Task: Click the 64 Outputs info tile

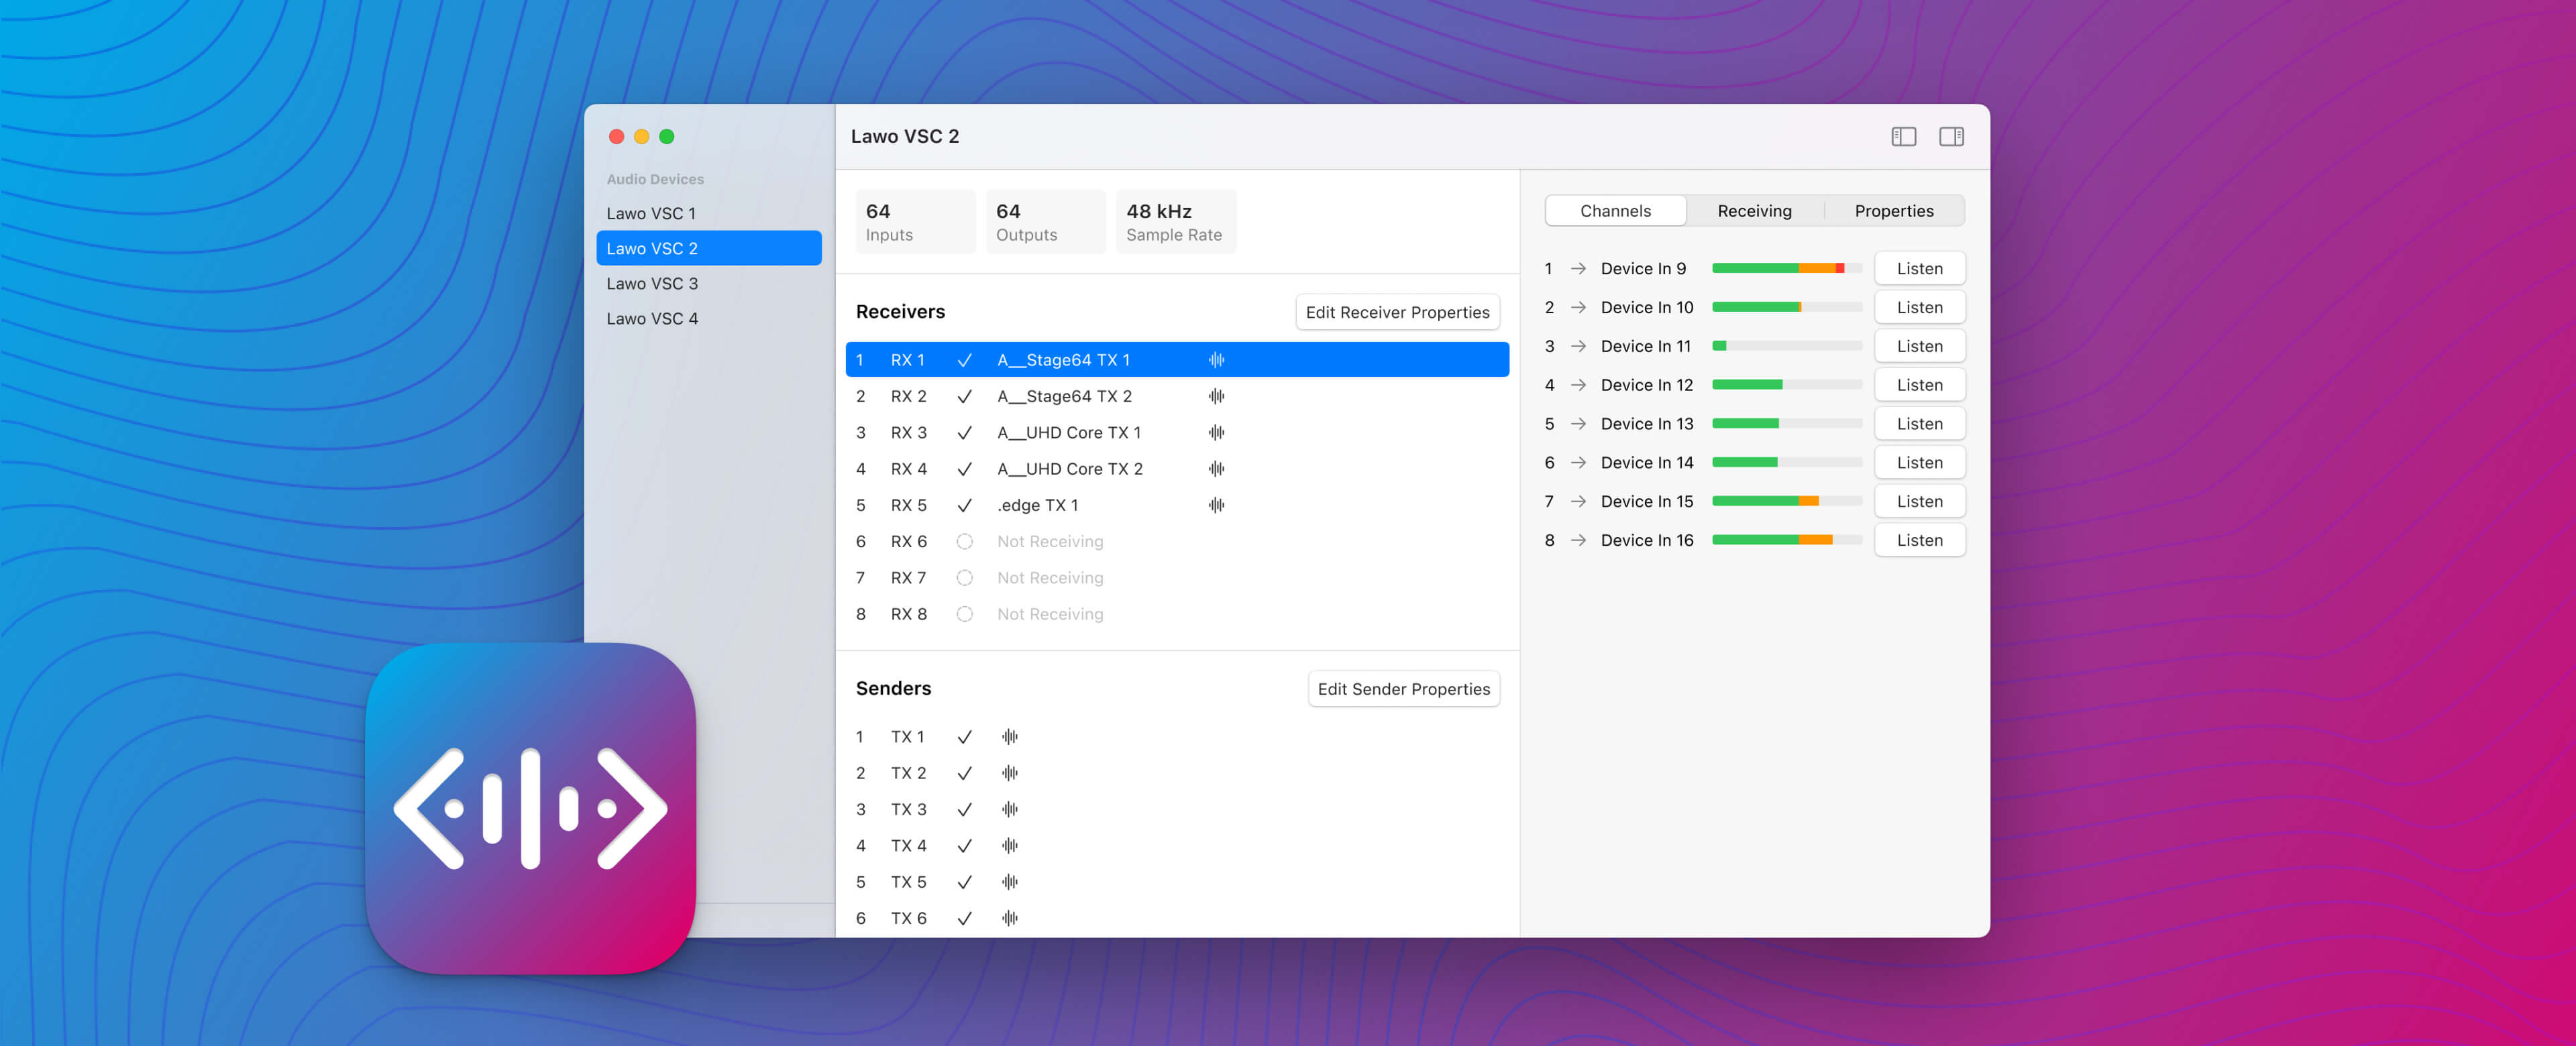Action: [x=1045, y=222]
